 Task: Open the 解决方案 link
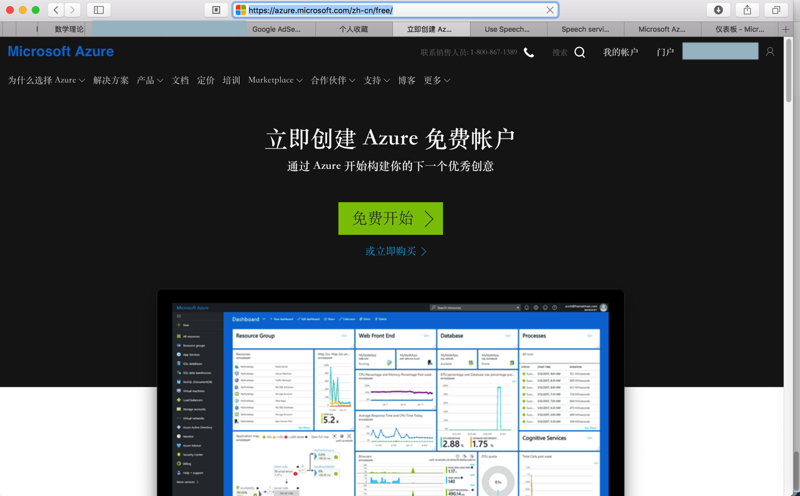[111, 80]
